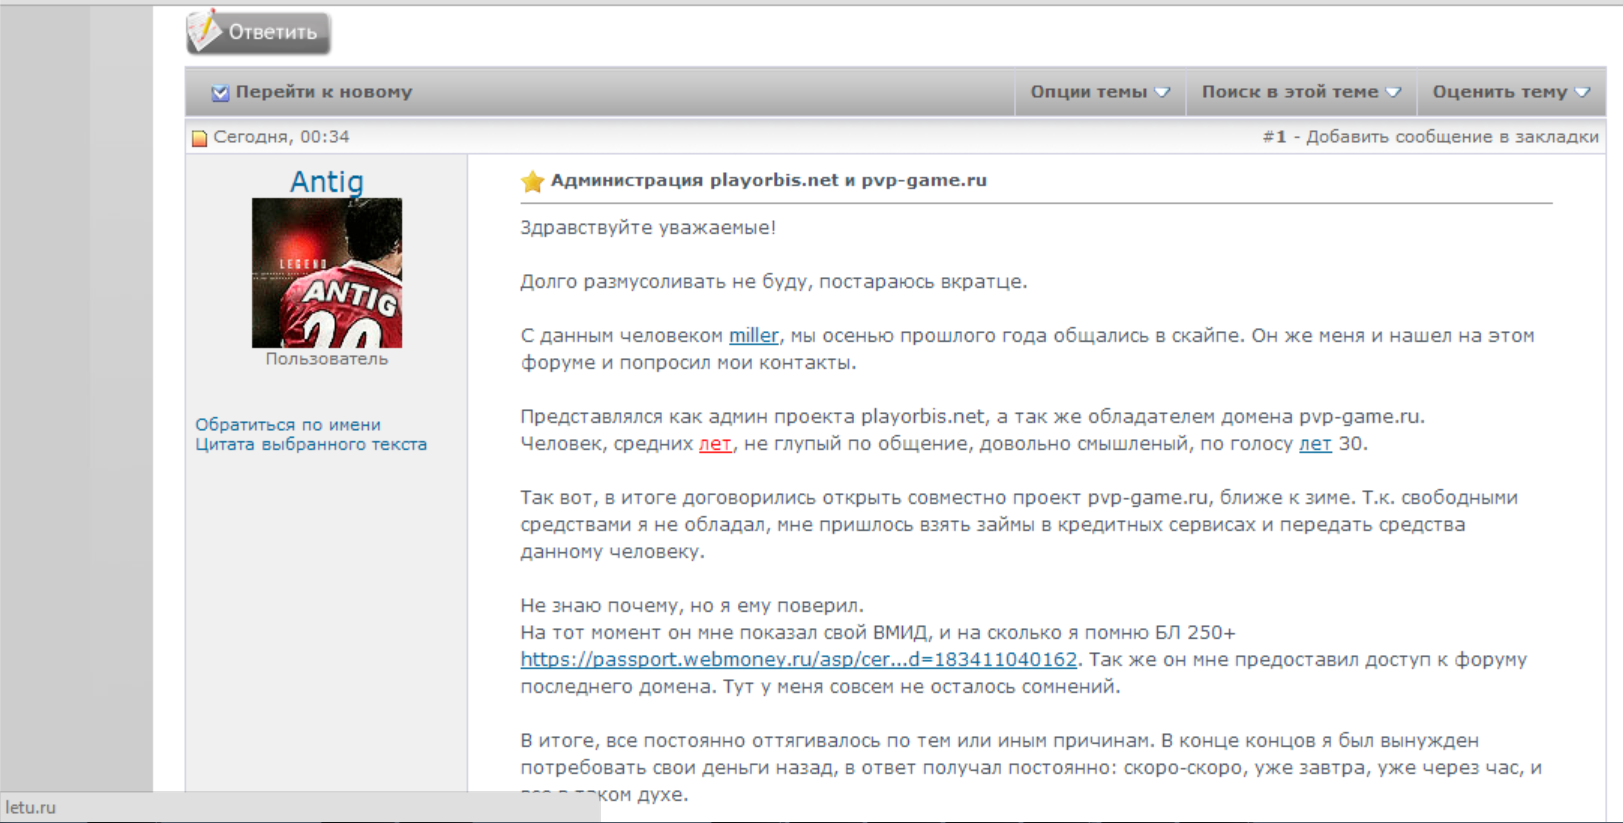Click the post status icon next to Сегодня, 00:34
Viewport: 1623px width, 823px height.
tap(200, 138)
